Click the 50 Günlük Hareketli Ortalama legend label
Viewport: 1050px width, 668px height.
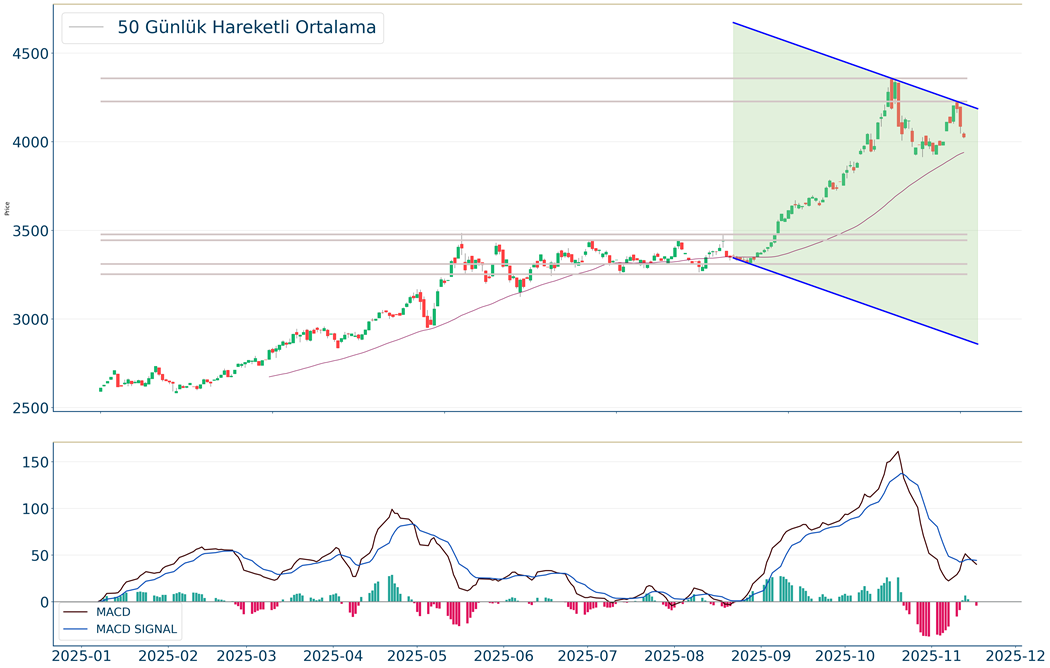click(246, 28)
